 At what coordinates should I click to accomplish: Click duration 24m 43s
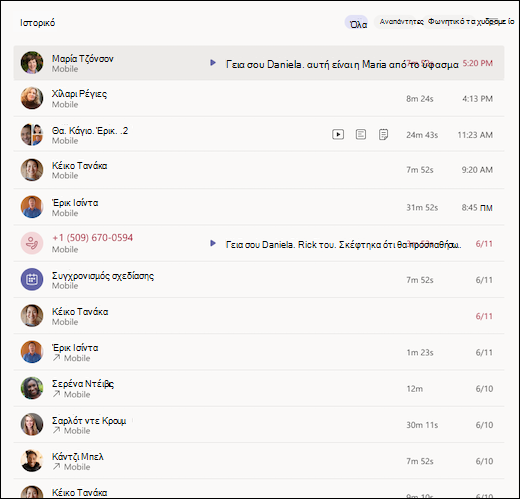click(422, 135)
